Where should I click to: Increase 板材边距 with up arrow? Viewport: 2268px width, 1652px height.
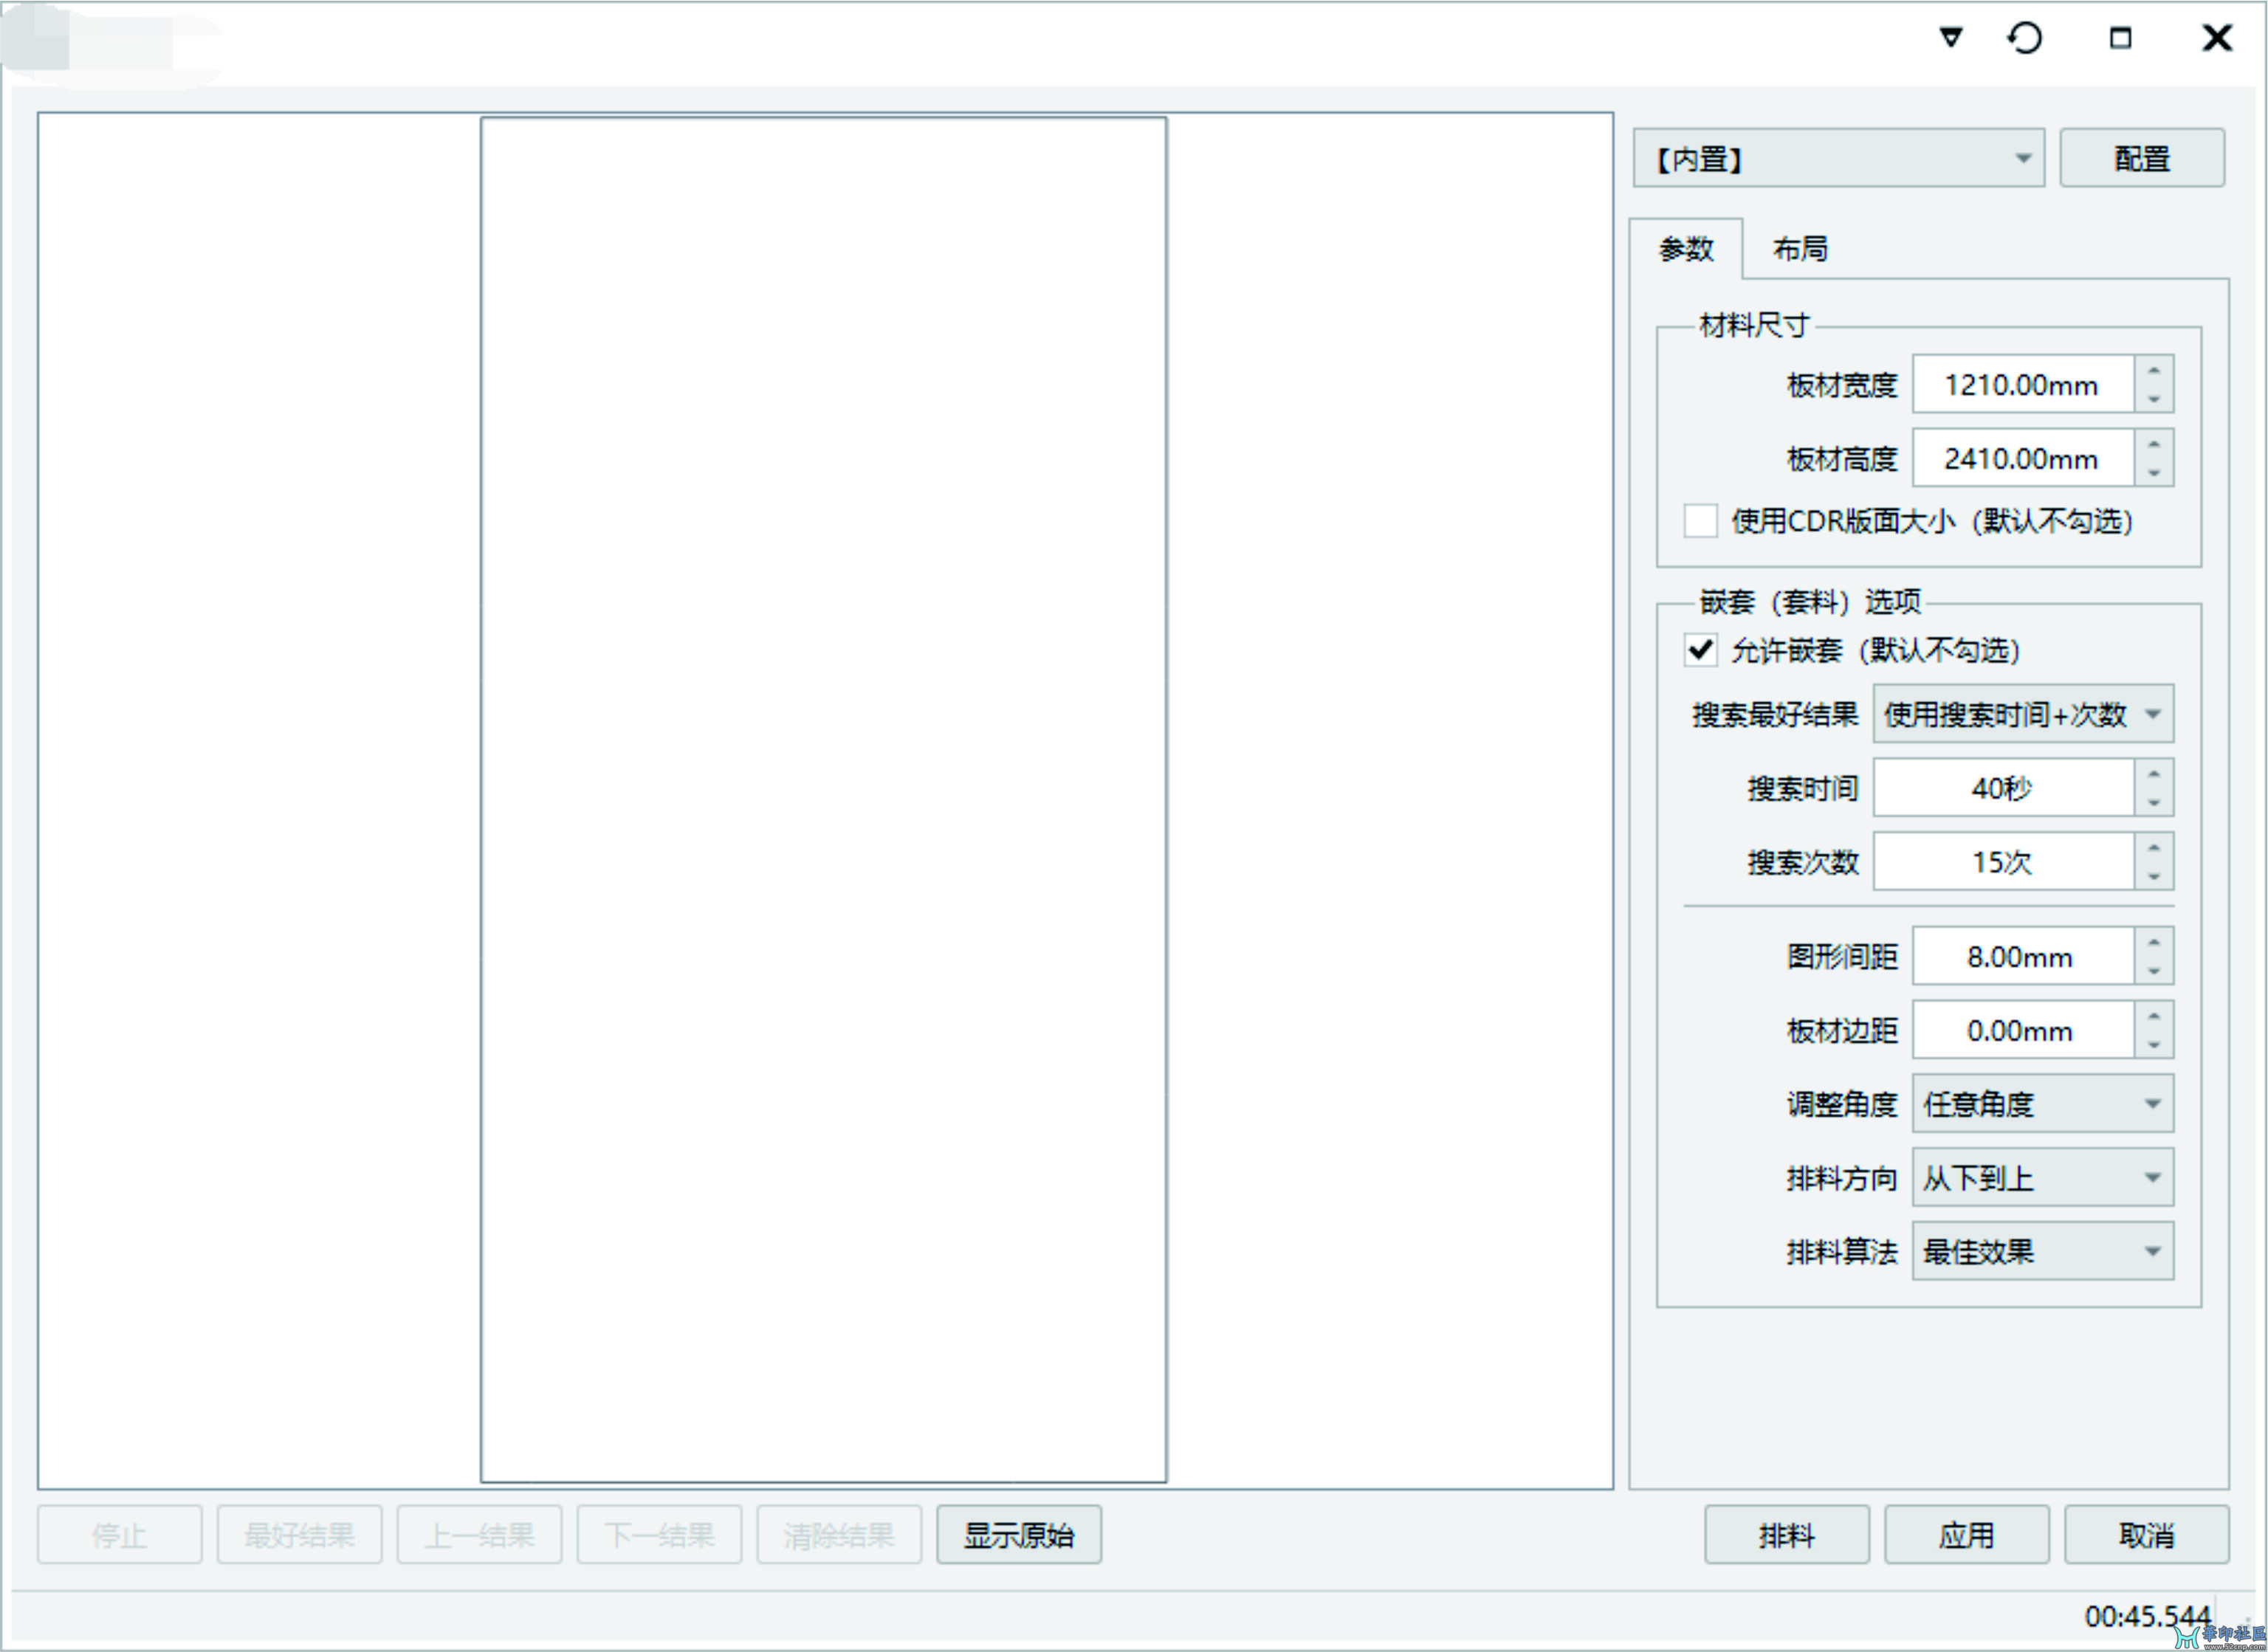coord(2154,1016)
